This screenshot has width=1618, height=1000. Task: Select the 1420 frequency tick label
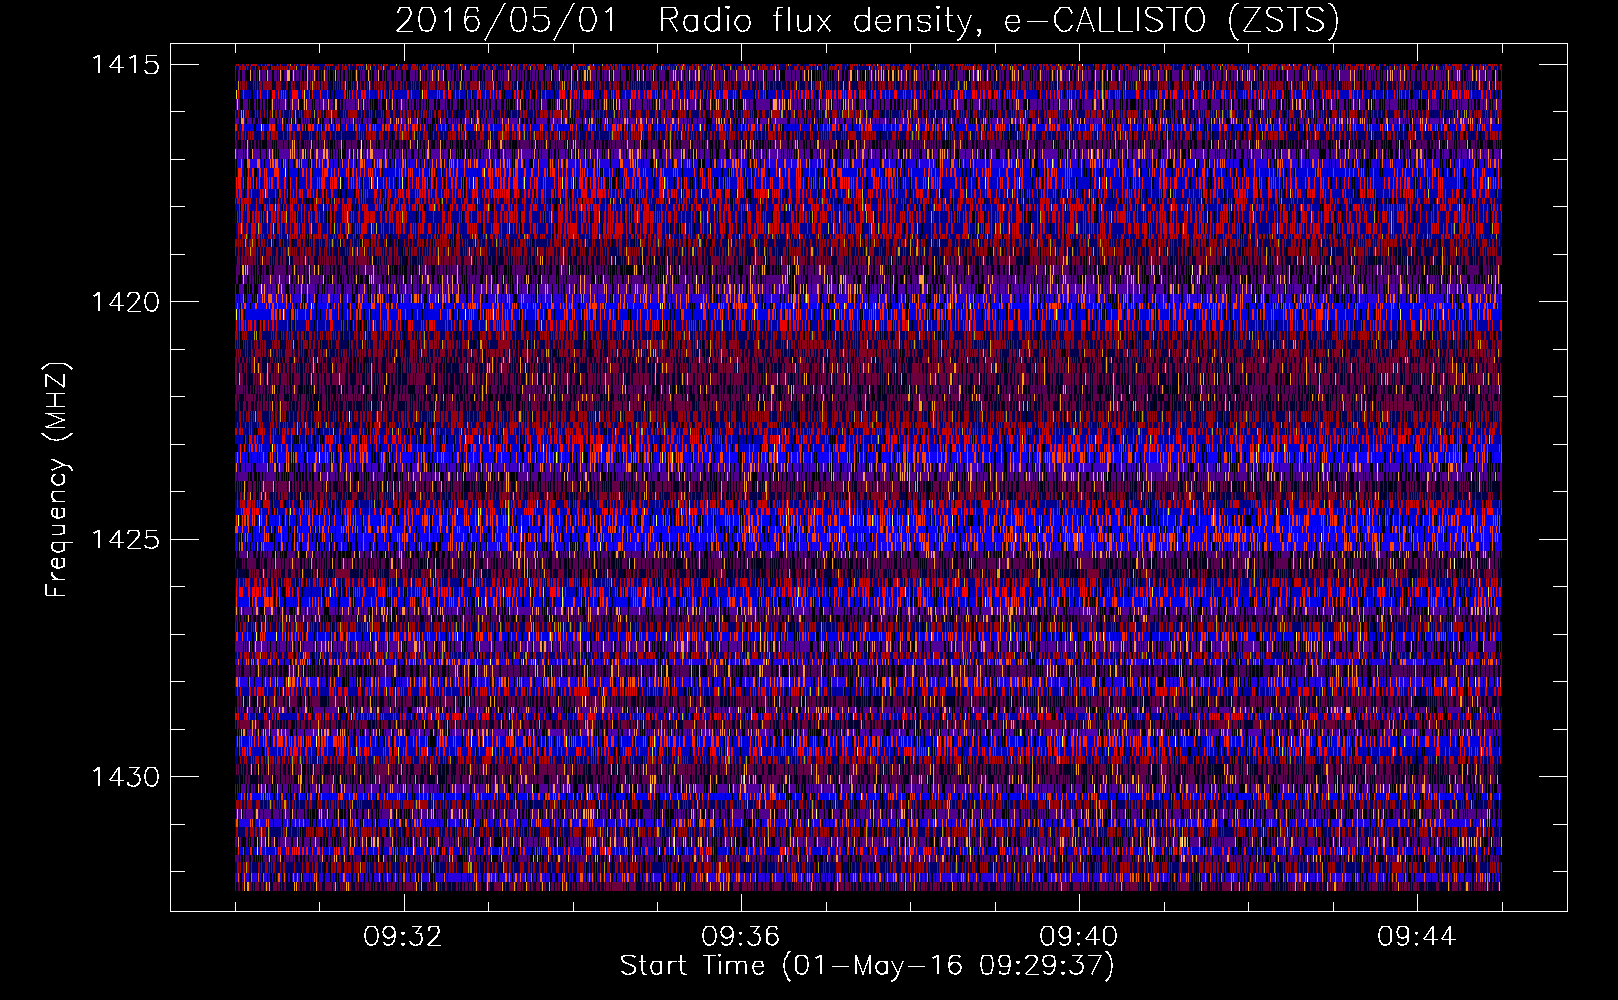coord(125,302)
